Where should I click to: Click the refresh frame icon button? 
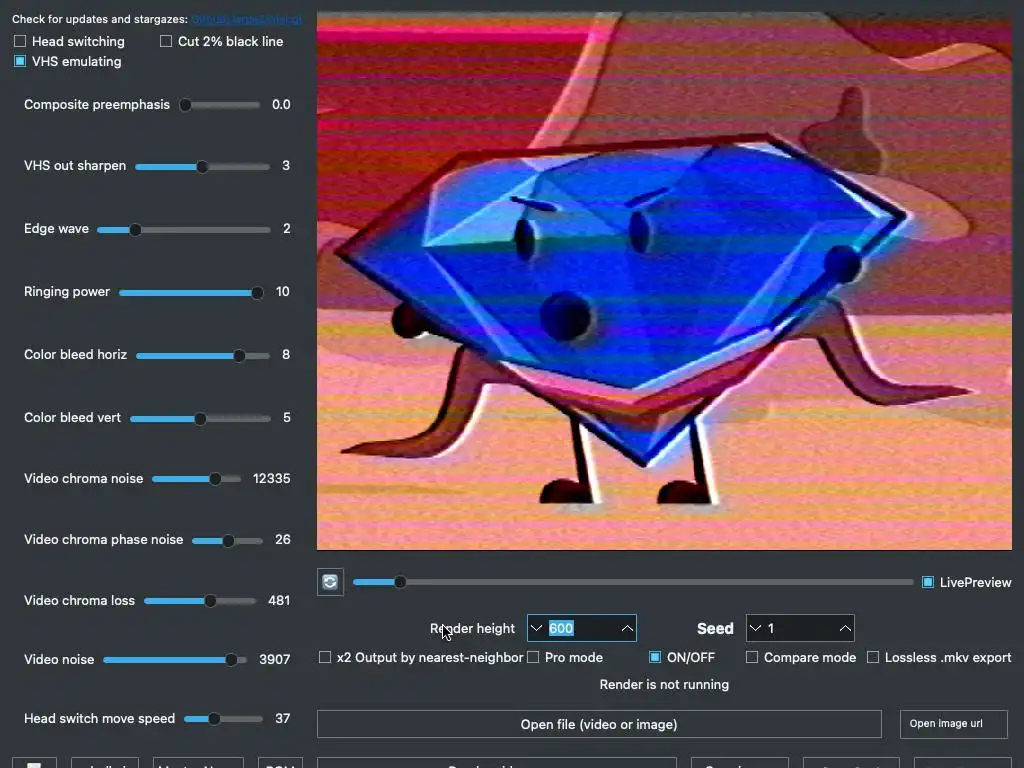point(330,582)
